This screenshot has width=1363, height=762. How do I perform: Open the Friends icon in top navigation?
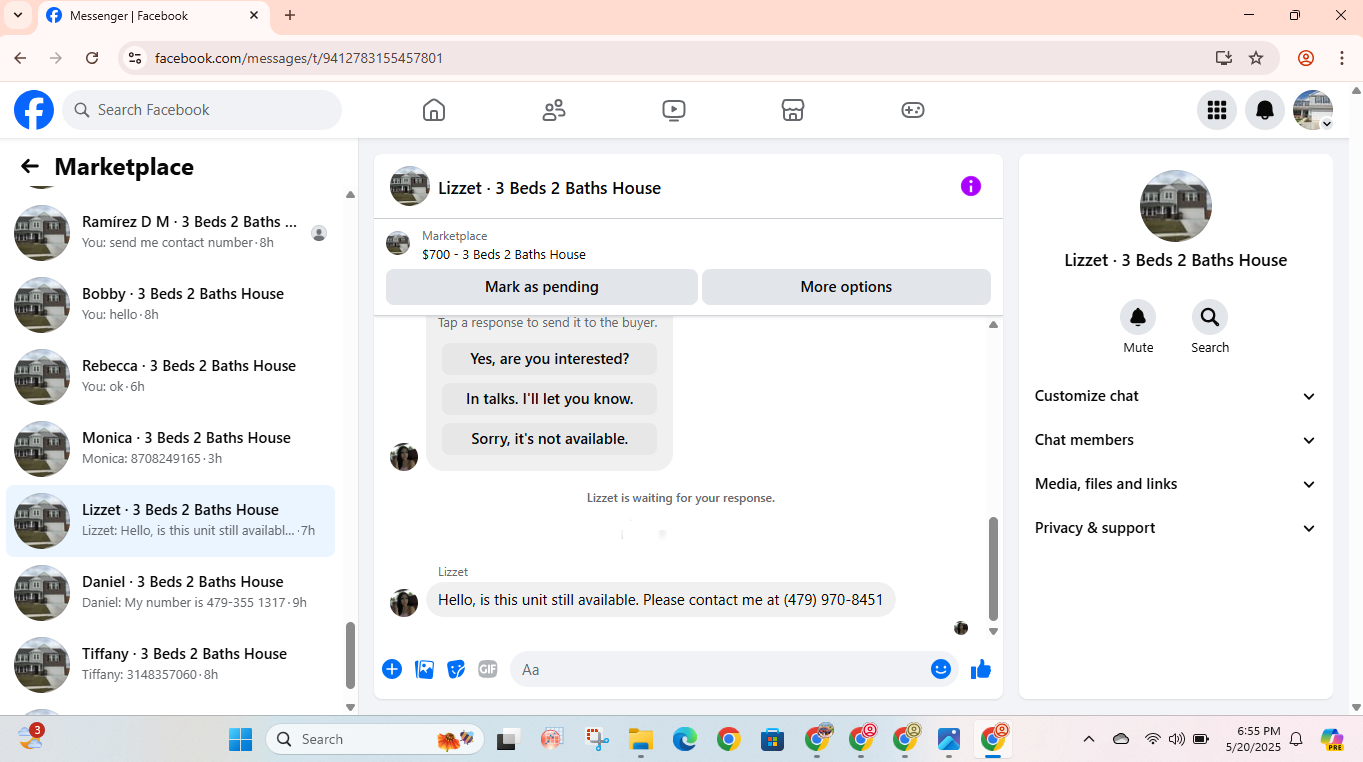pyautogui.click(x=554, y=110)
